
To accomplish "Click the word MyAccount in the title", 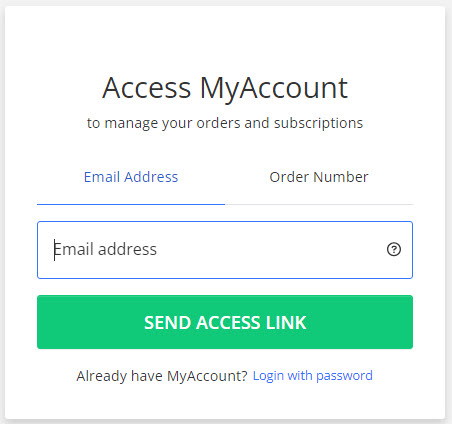I will click(274, 89).
